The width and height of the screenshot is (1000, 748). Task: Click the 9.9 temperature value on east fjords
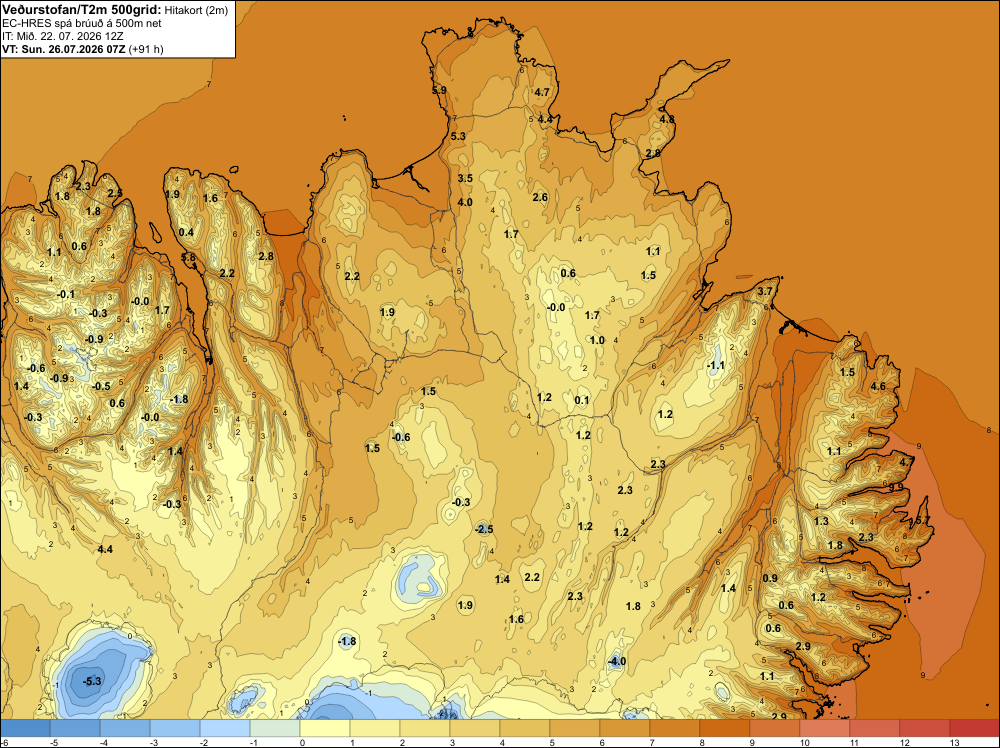coord(896,487)
